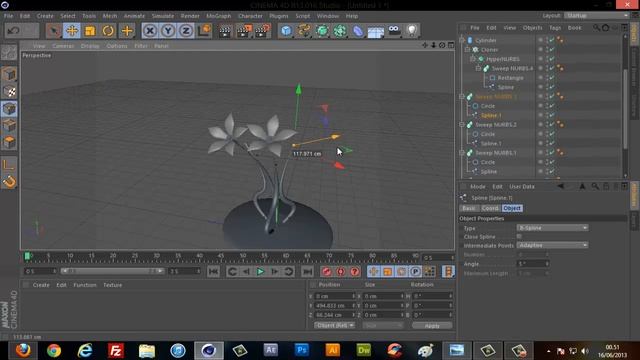The width and height of the screenshot is (640, 360).
Task: Go to the start of the animation
Action: [x=213, y=271]
